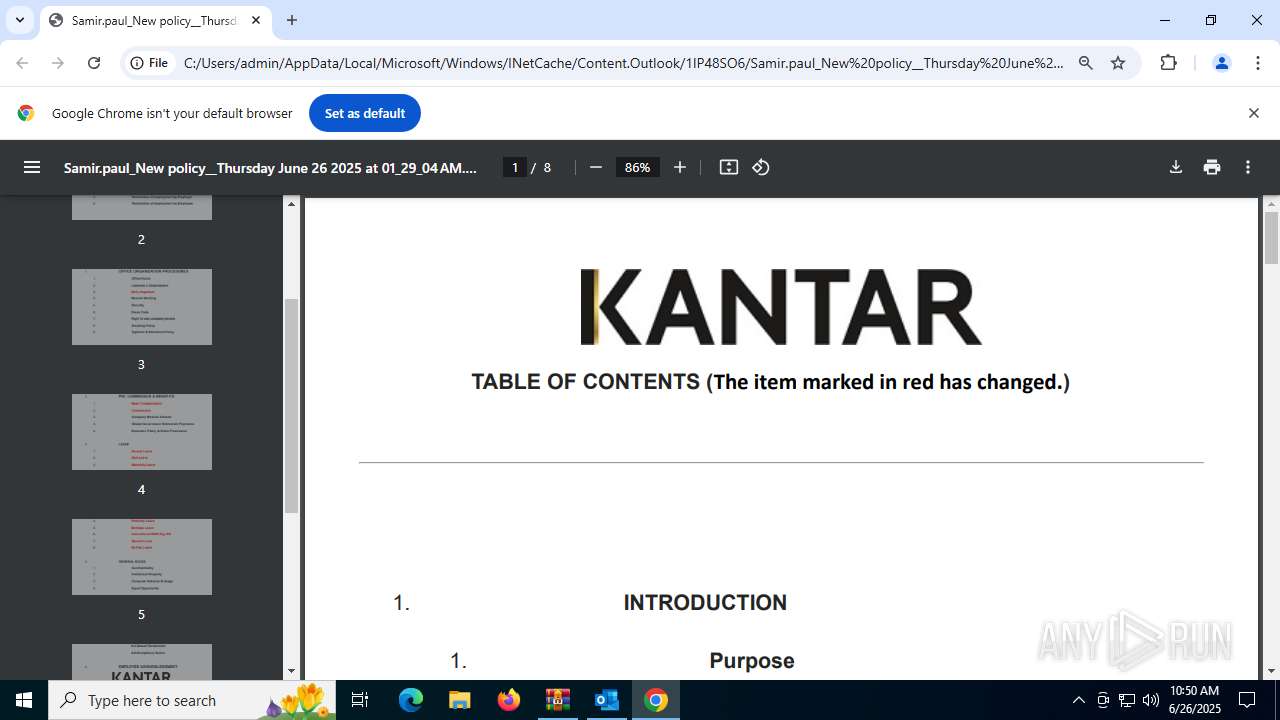1280x720 pixels.
Task: Select the Samir.paul_New policy browser tab
Action: (x=154, y=20)
